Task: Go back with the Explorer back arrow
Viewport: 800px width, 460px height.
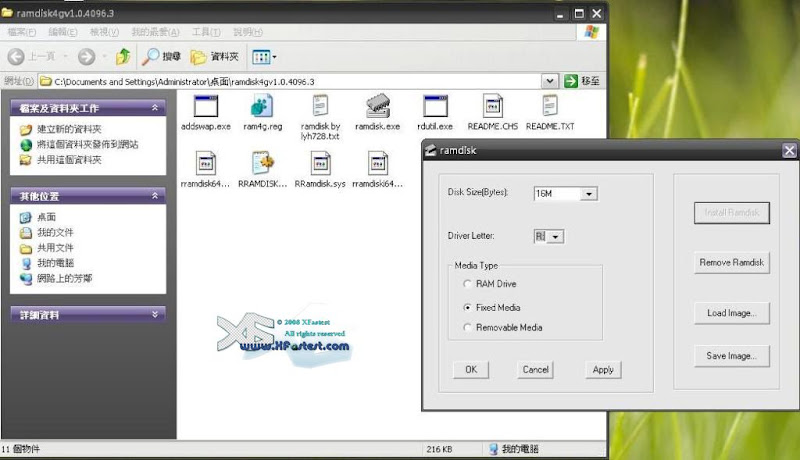Action: click(x=16, y=57)
